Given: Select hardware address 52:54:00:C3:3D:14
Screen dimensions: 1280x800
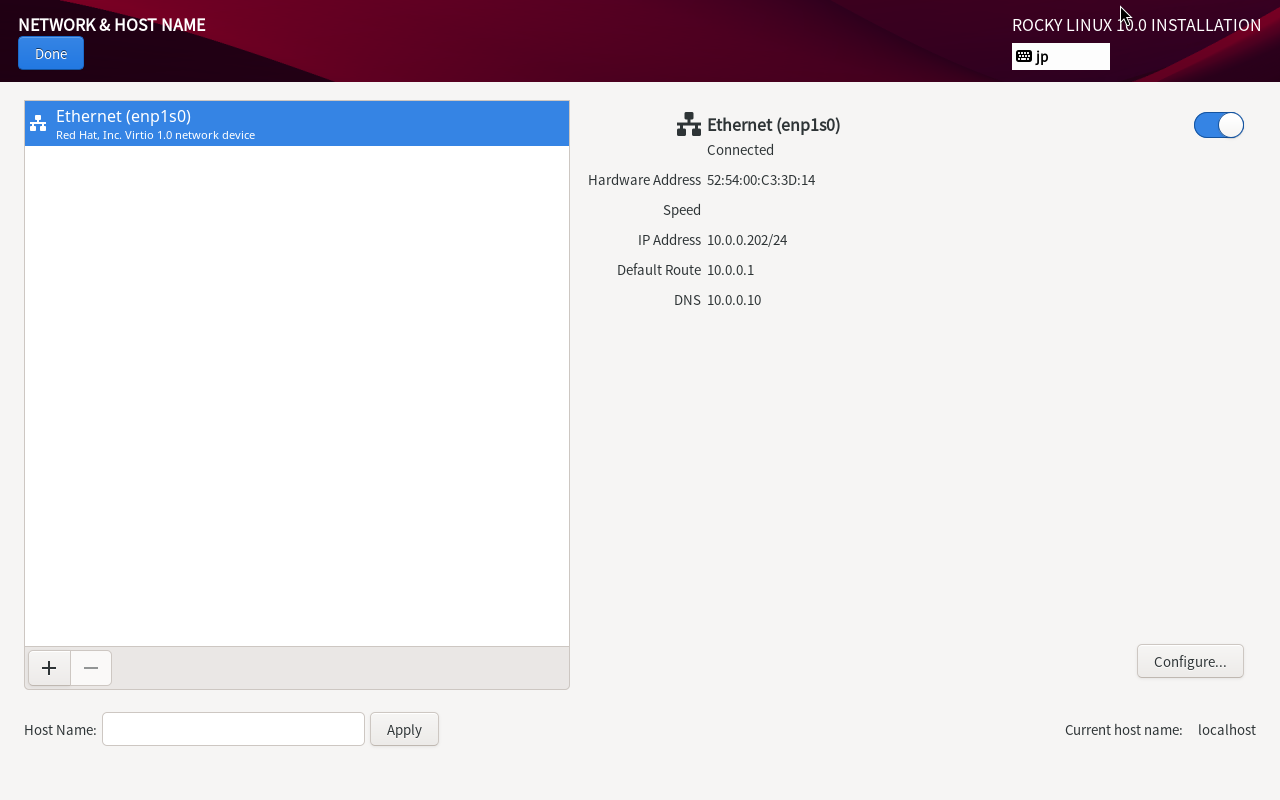Looking at the screenshot, I should click(x=761, y=180).
